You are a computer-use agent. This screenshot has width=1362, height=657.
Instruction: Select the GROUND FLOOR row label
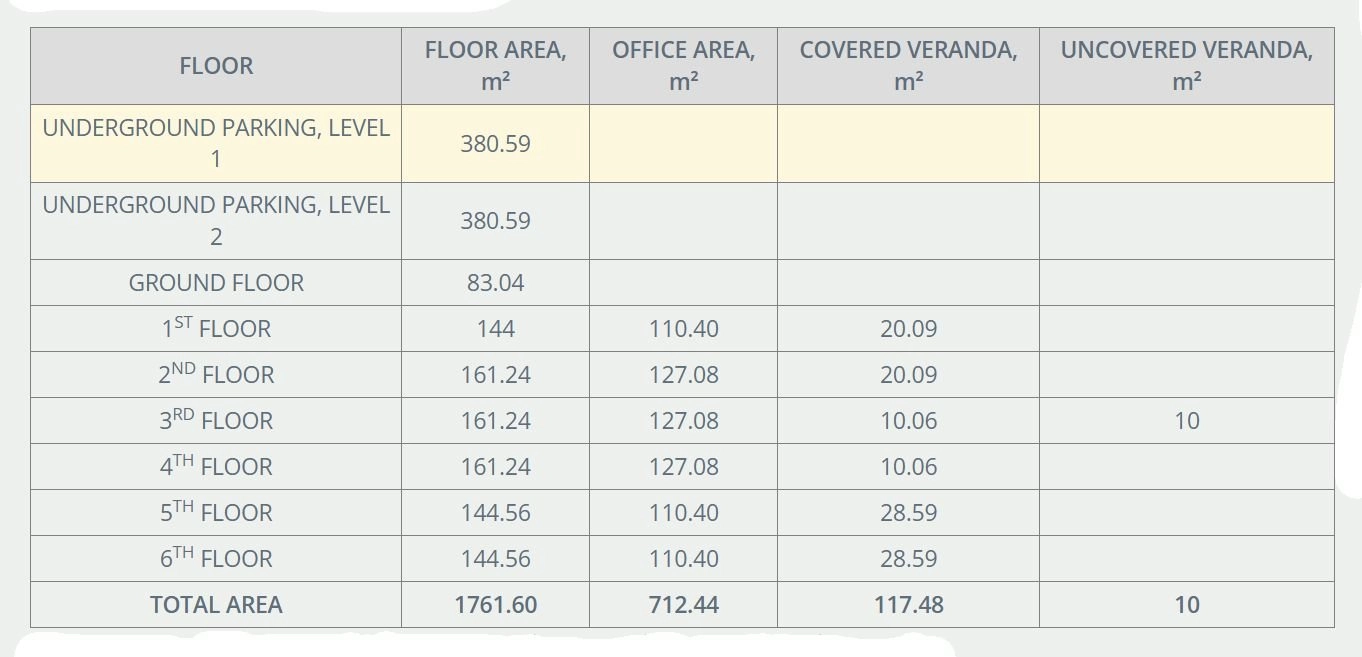coord(216,283)
